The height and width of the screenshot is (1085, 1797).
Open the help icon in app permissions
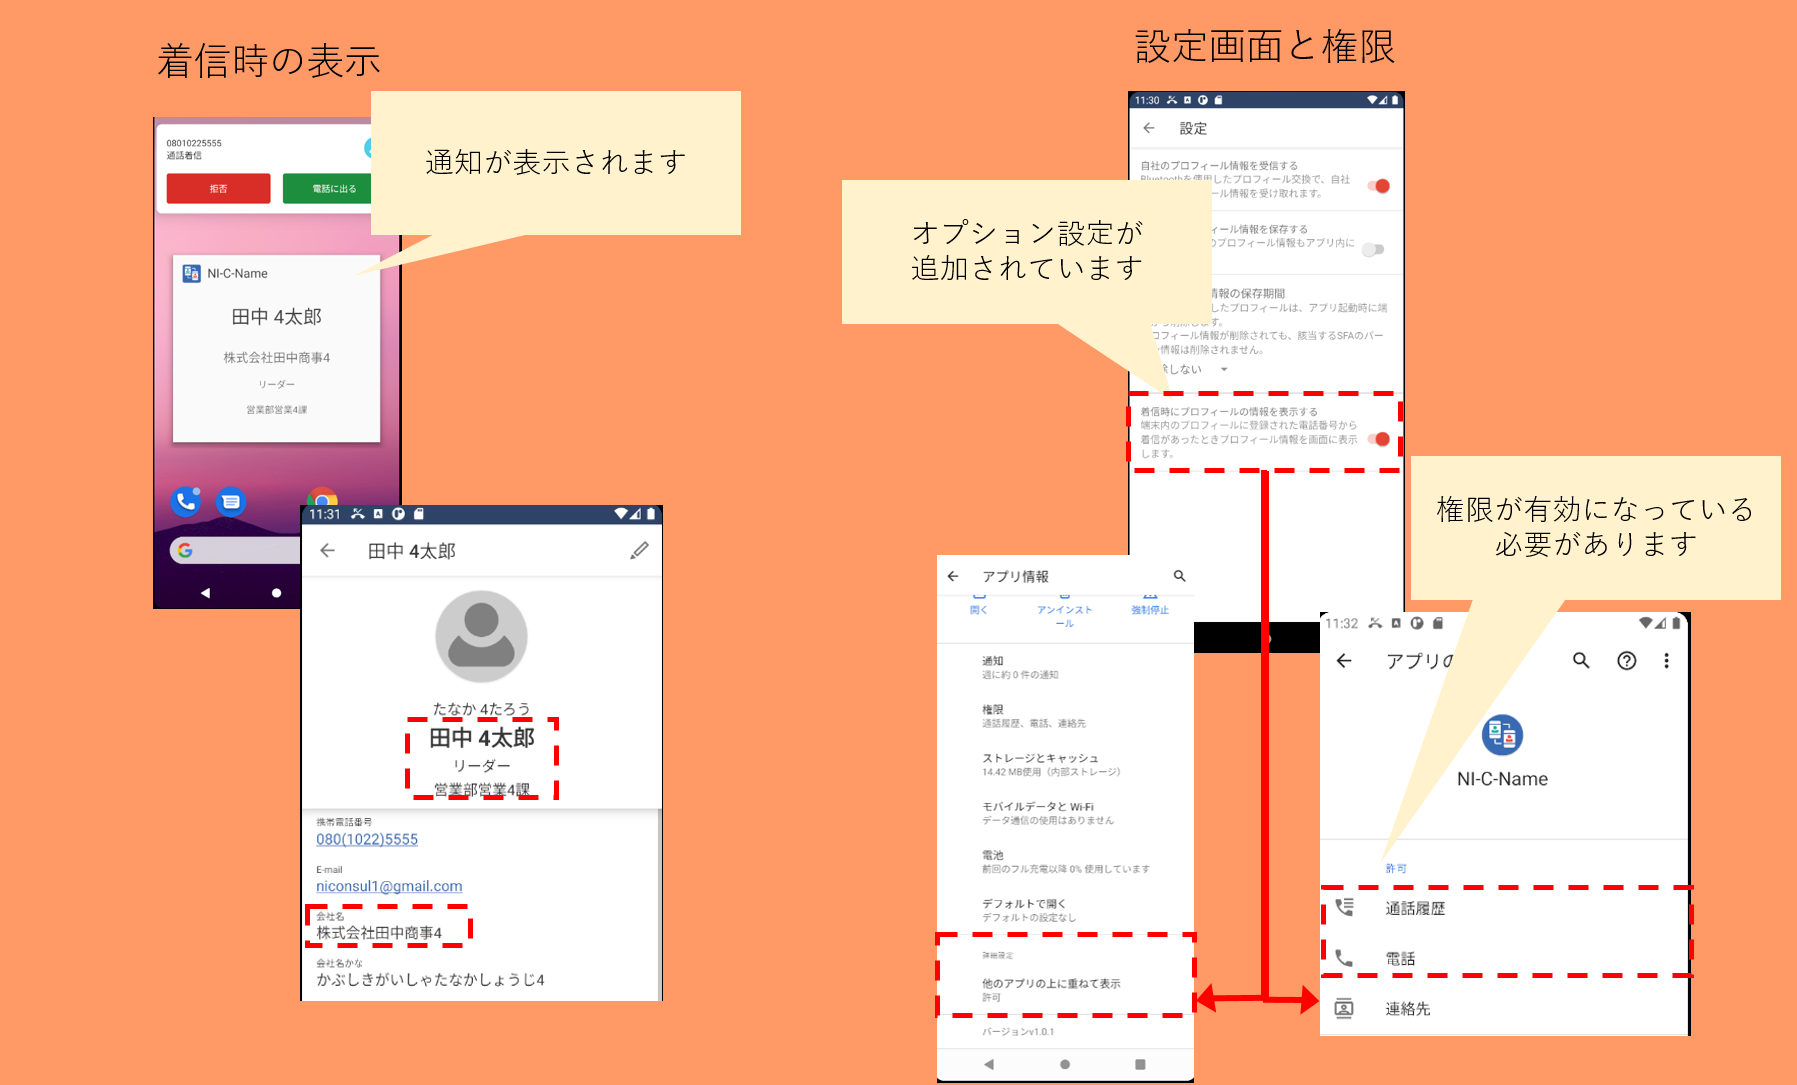pos(1626,661)
